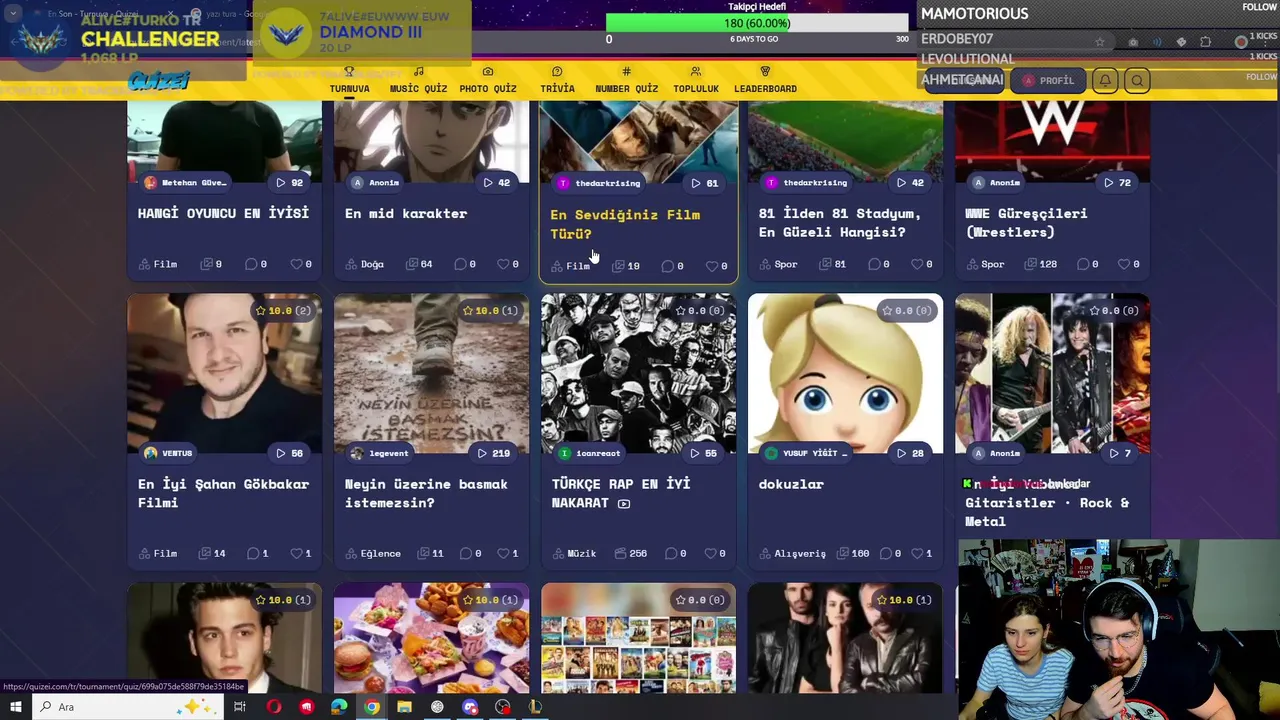This screenshot has height=720, width=1280.
Task: Open quiz '81 İlden 81 Stadyum, En Güzeli Hangisi?'
Action: (x=839, y=222)
